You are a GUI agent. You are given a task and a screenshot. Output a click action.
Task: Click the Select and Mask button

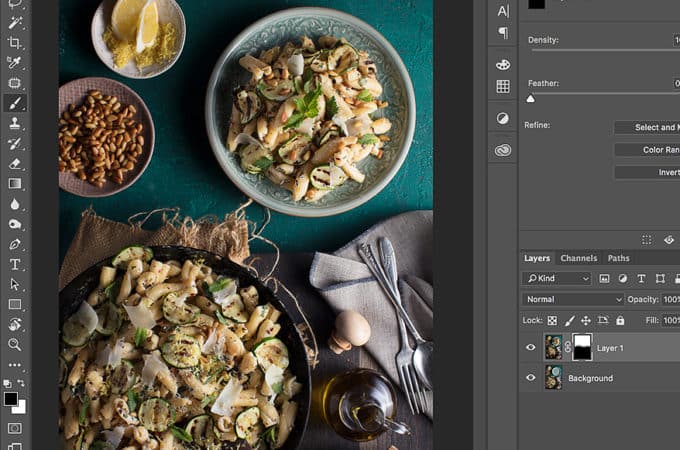[647, 127]
